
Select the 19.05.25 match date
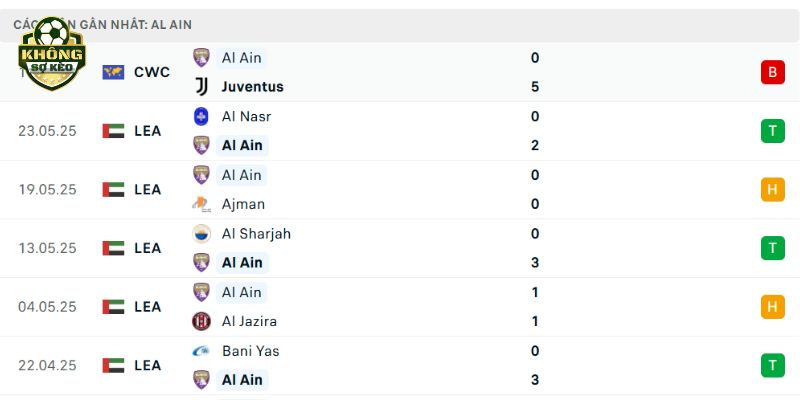(x=47, y=190)
